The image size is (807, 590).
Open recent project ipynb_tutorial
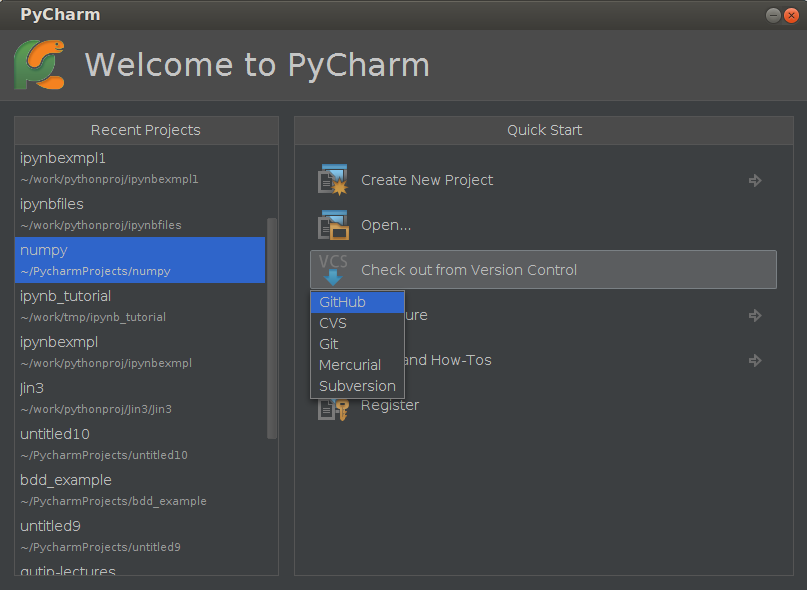(x=140, y=306)
